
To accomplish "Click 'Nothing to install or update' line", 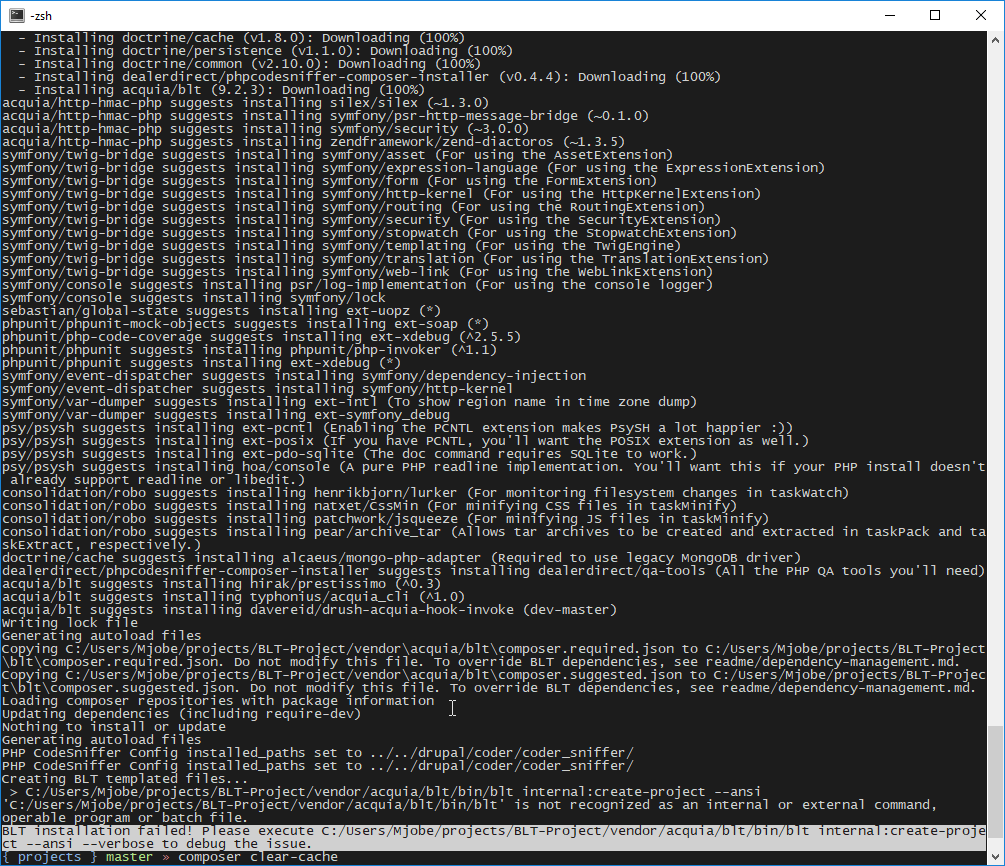I will tap(113, 727).
